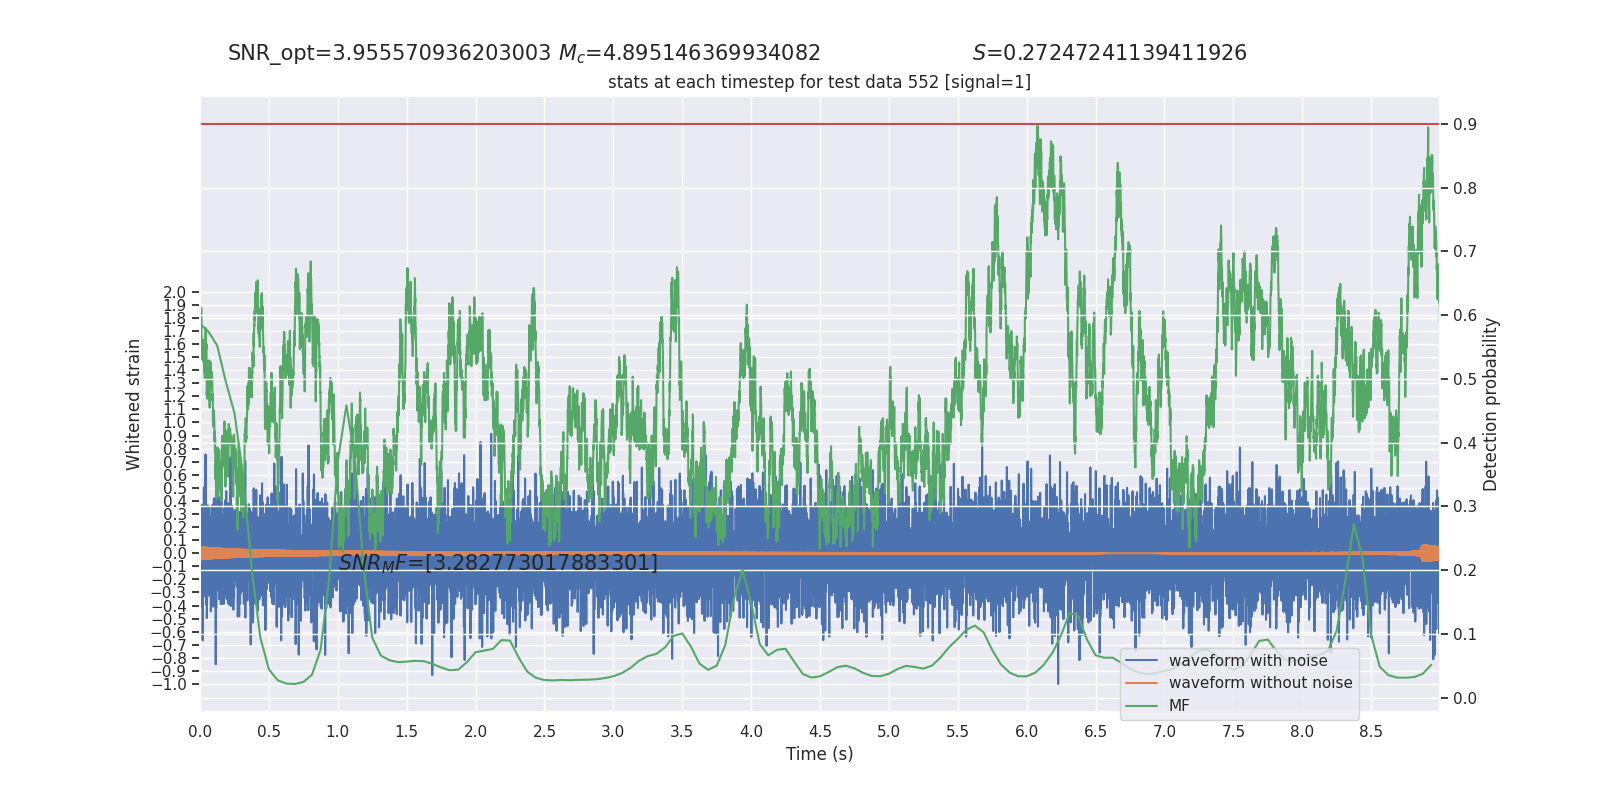The height and width of the screenshot is (800, 1600).
Task: Click the green curve peak near 6.1 seconds
Action: point(1037,128)
